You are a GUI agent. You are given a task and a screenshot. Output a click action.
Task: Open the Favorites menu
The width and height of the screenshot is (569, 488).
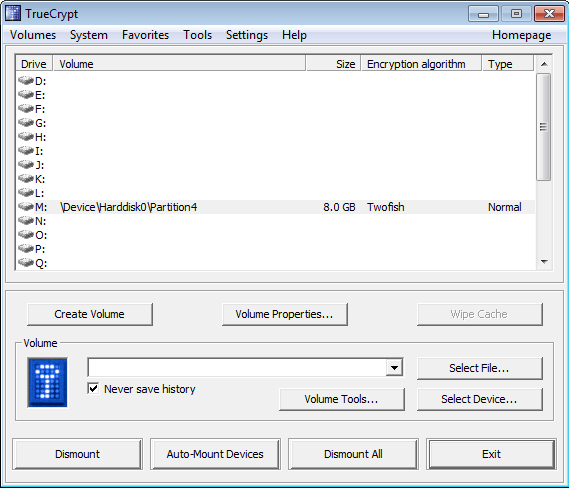(x=146, y=35)
